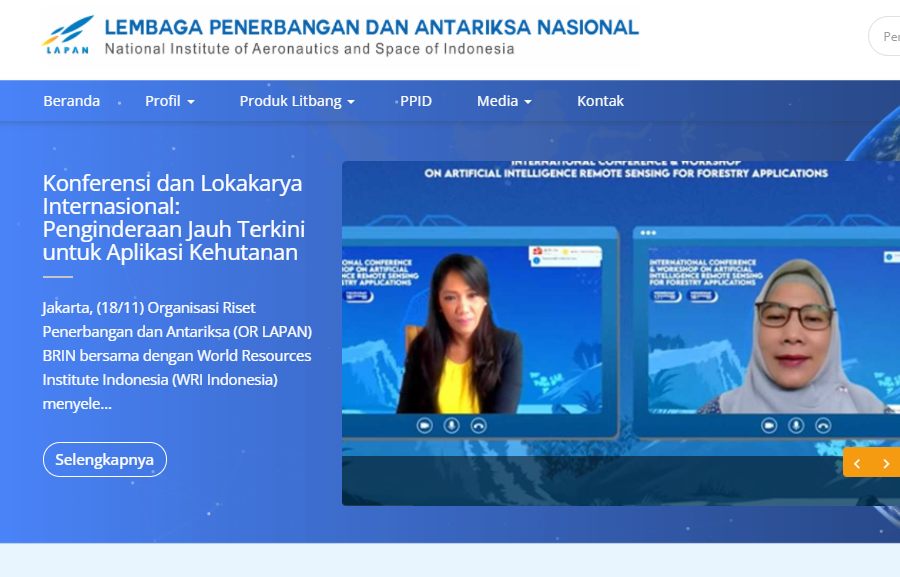The height and width of the screenshot is (577, 900).
Task: Click microphone icon in right video frame
Action: [796, 425]
